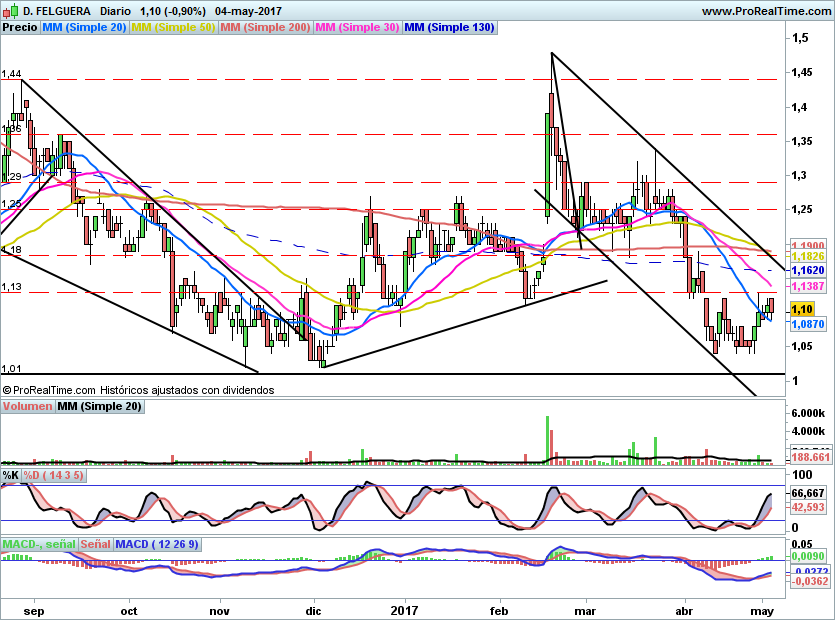Click the MACD-, señal histogram label

[x=38, y=544]
